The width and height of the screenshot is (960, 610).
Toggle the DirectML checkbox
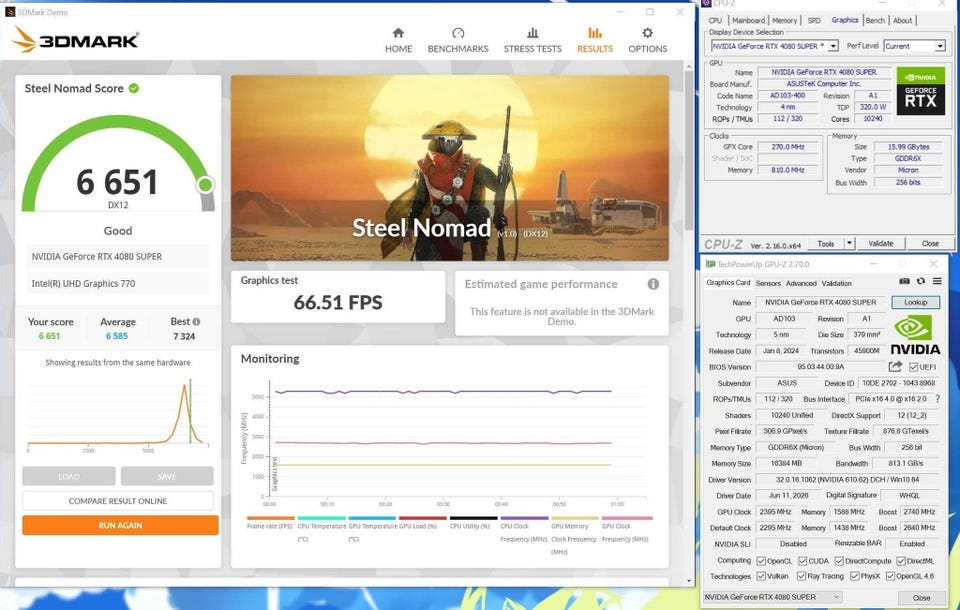coord(901,561)
